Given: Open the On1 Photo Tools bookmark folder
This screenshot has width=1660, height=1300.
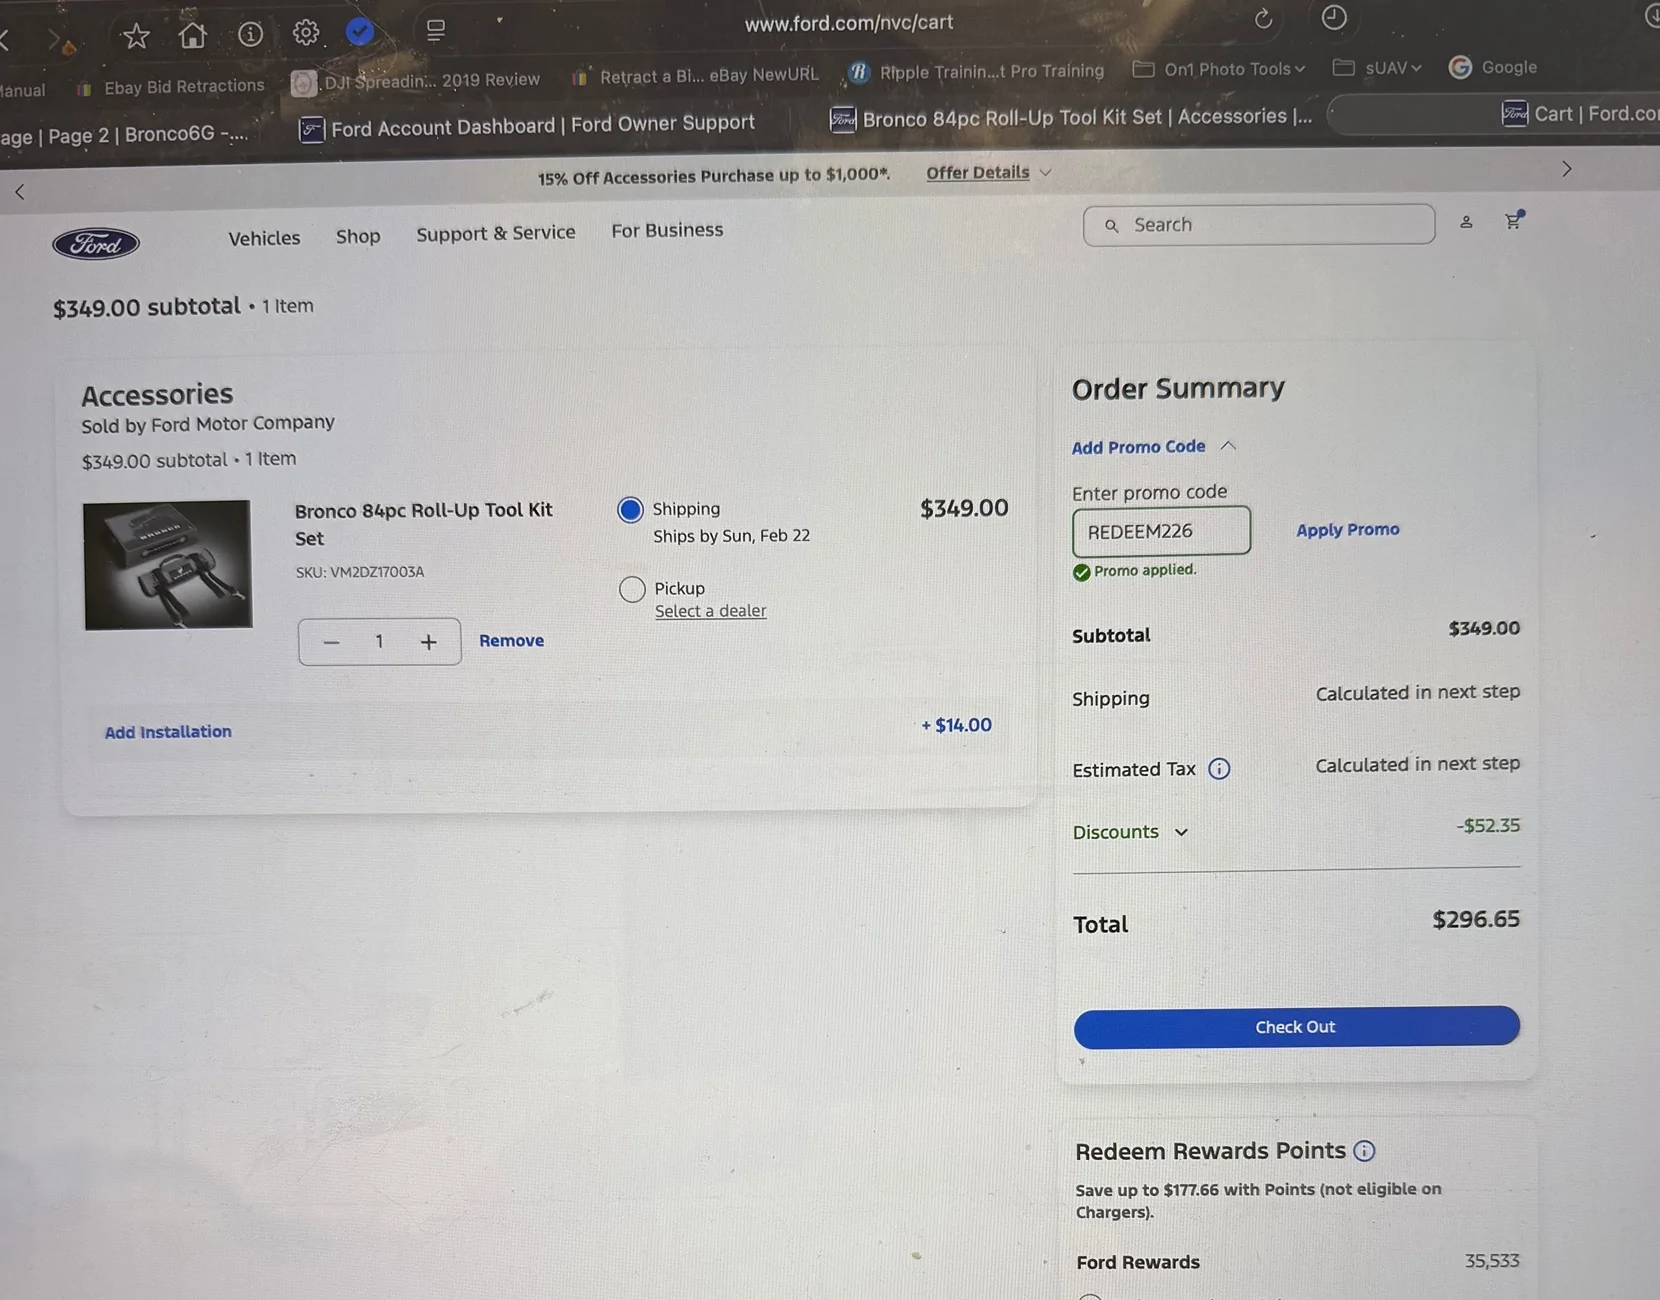Looking at the screenshot, I should pyautogui.click(x=1219, y=69).
